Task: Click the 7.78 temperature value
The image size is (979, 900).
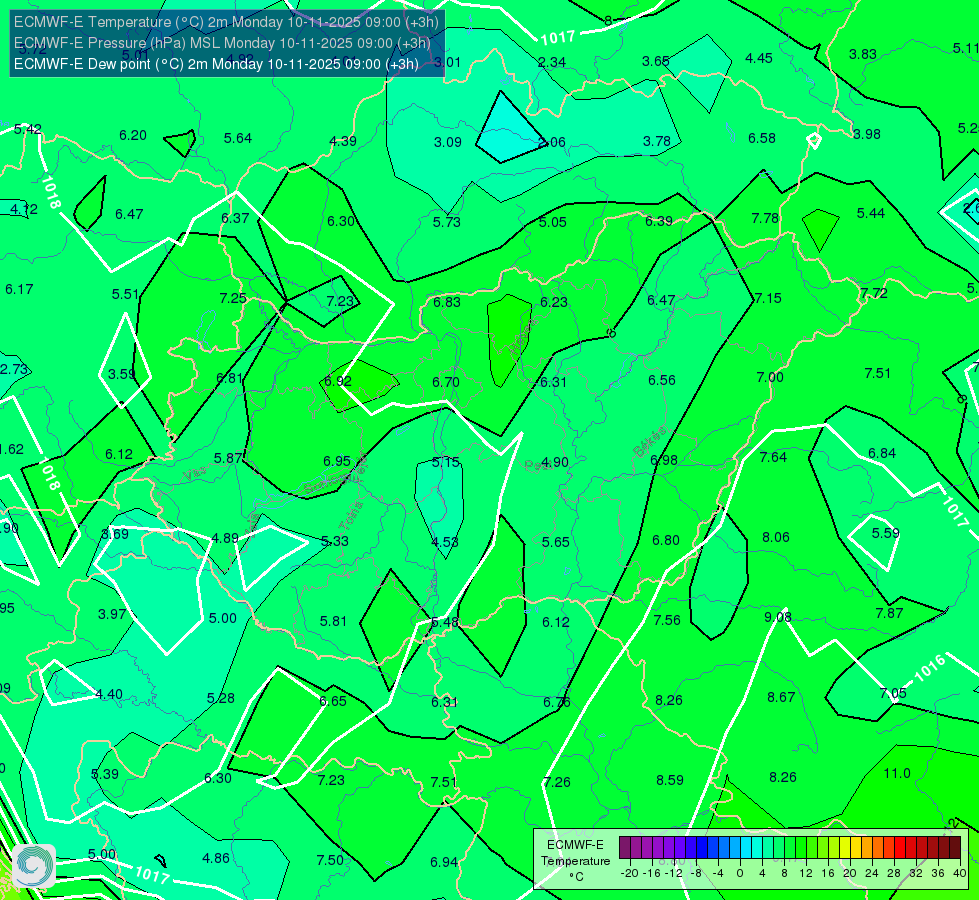Action: point(765,218)
